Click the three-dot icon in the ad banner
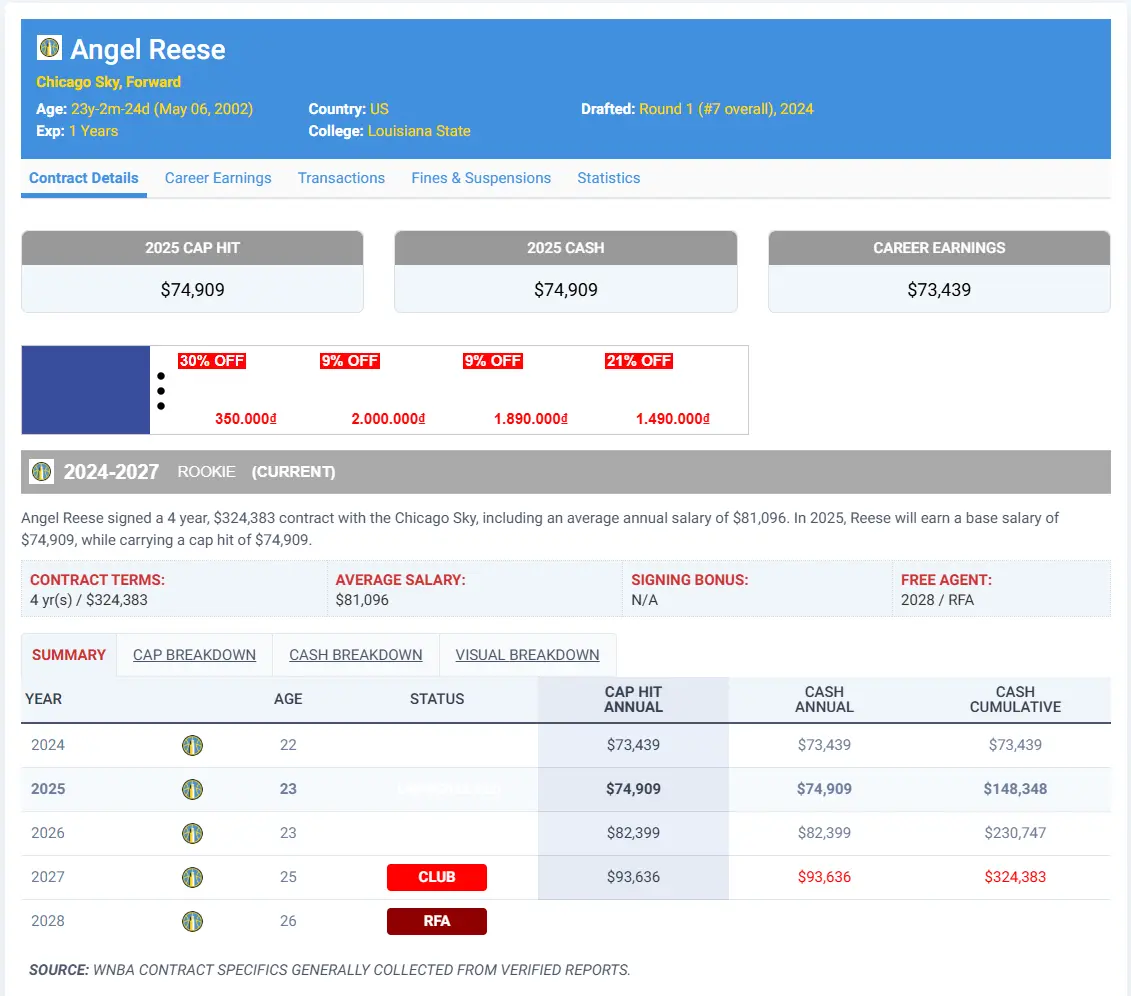Screen dimensions: 1131x996 coord(161,391)
